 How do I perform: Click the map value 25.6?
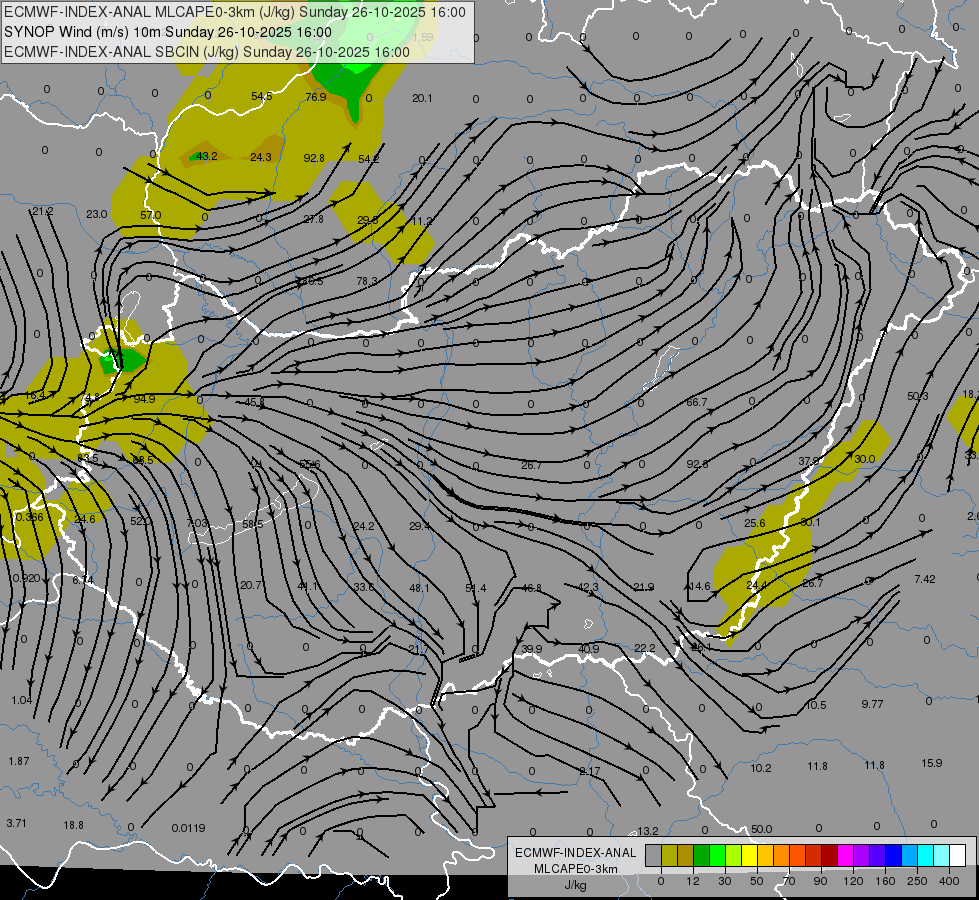click(x=755, y=523)
